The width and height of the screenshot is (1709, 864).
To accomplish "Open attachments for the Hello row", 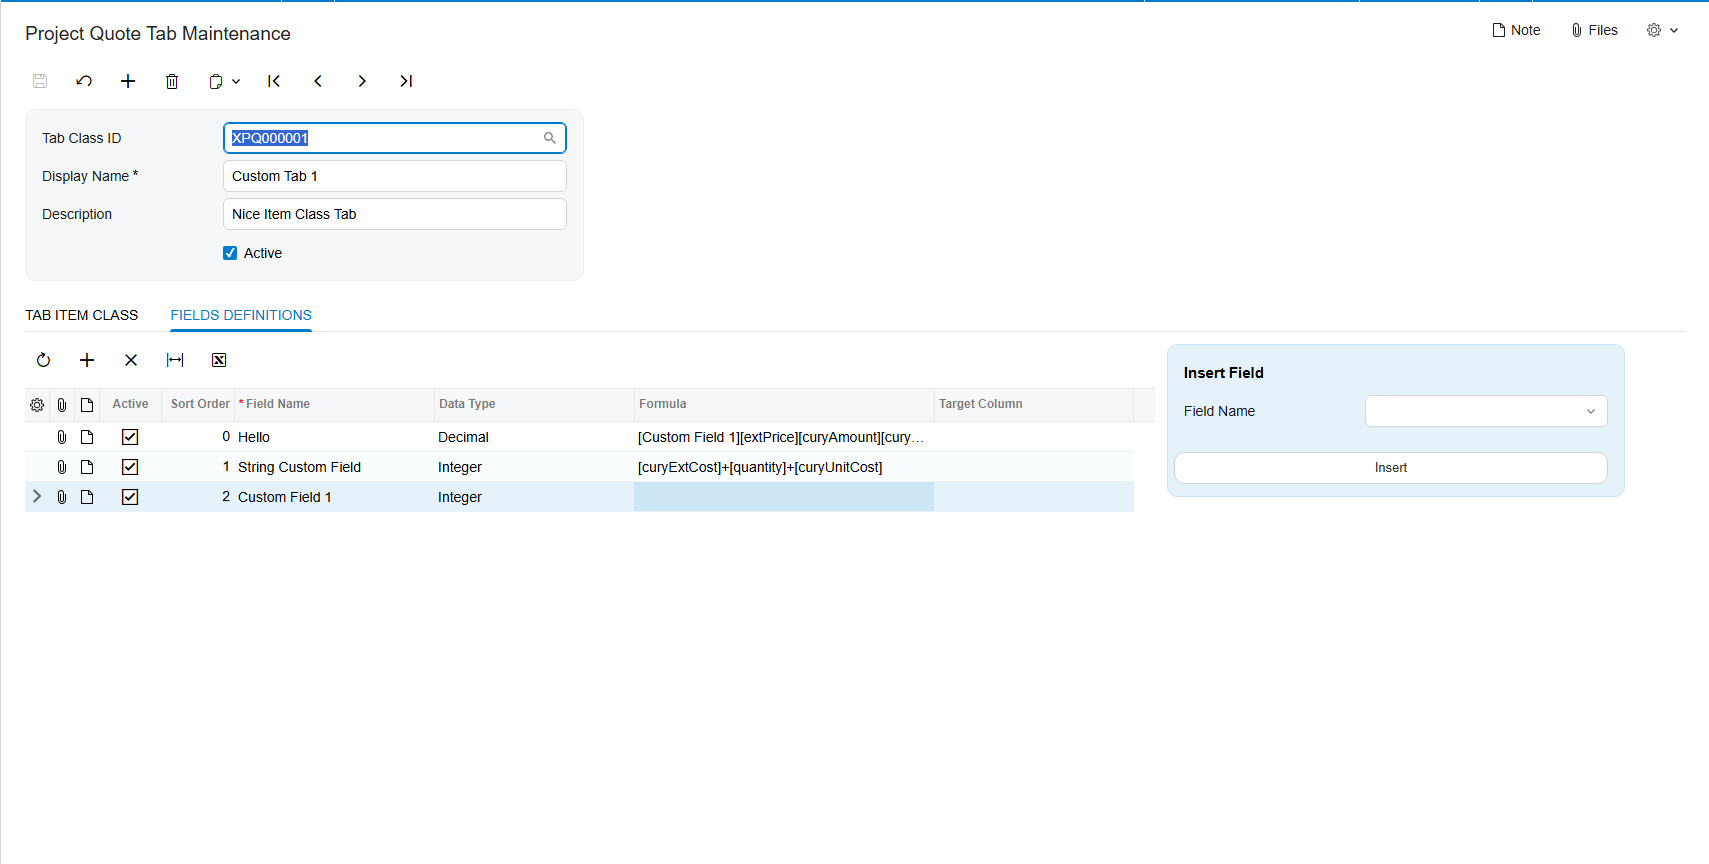I will 62,437.
